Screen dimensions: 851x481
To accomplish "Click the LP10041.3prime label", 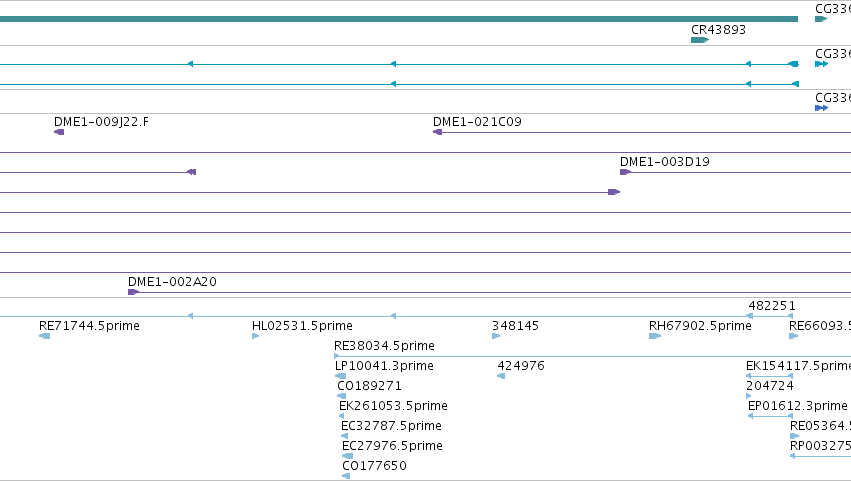I will 384,366.
